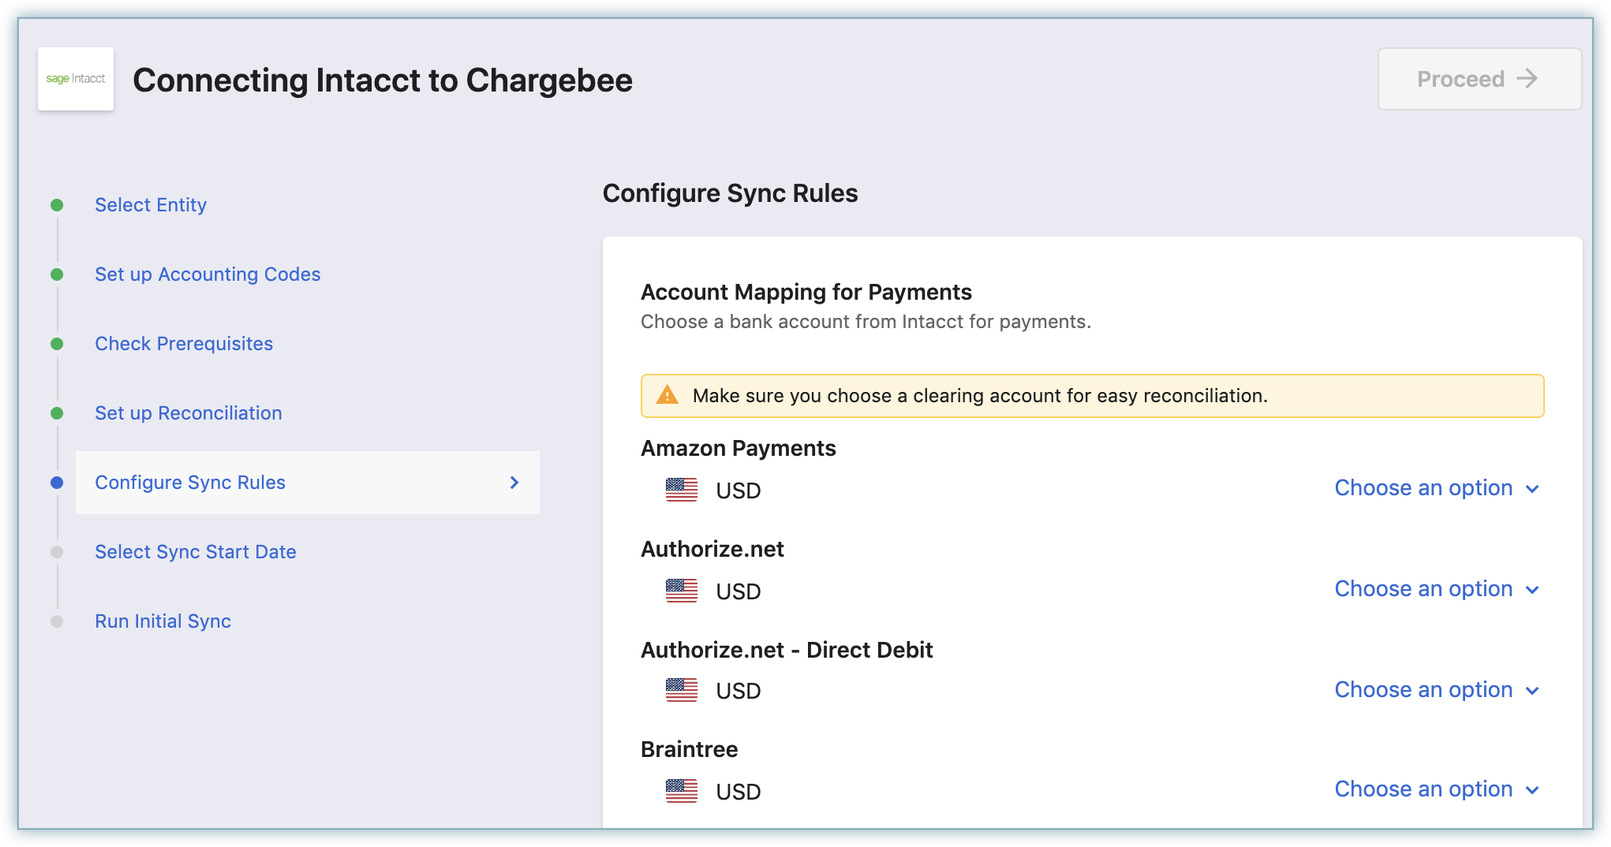Image resolution: width=1611 pixels, height=847 pixels.
Task: Go to Set up Accounting Codes step
Action: (208, 274)
